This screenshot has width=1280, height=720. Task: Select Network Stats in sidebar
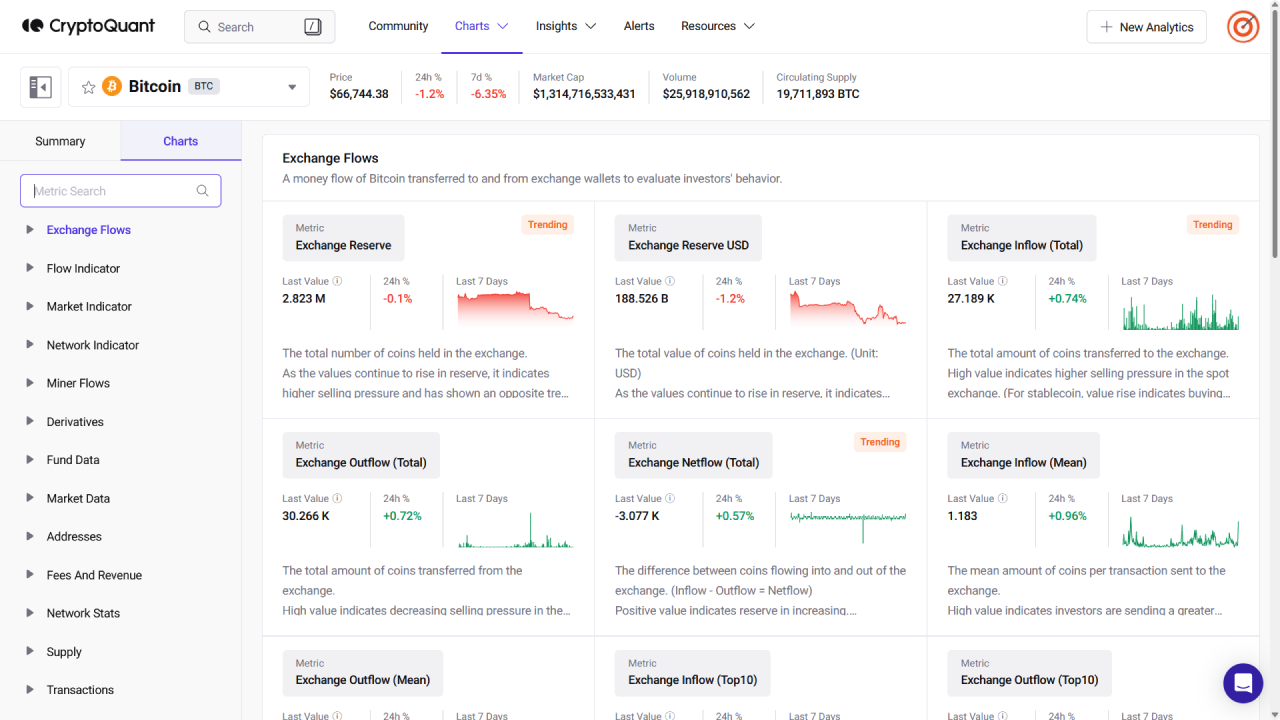83,613
